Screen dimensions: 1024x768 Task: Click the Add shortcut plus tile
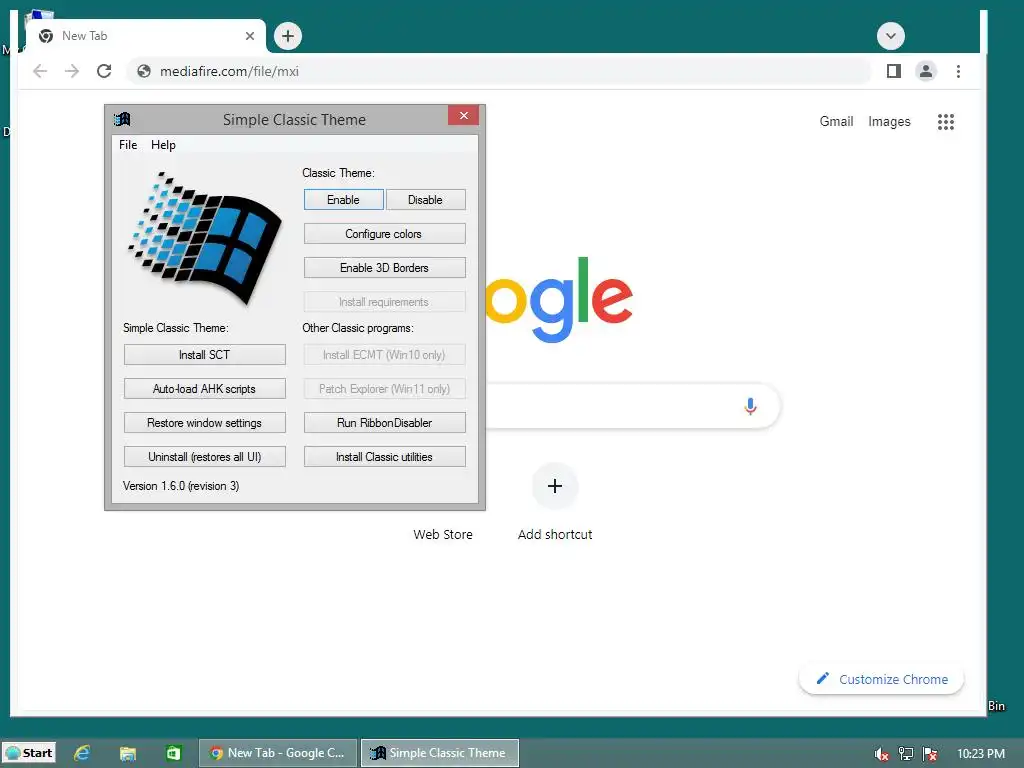click(555, 486)
